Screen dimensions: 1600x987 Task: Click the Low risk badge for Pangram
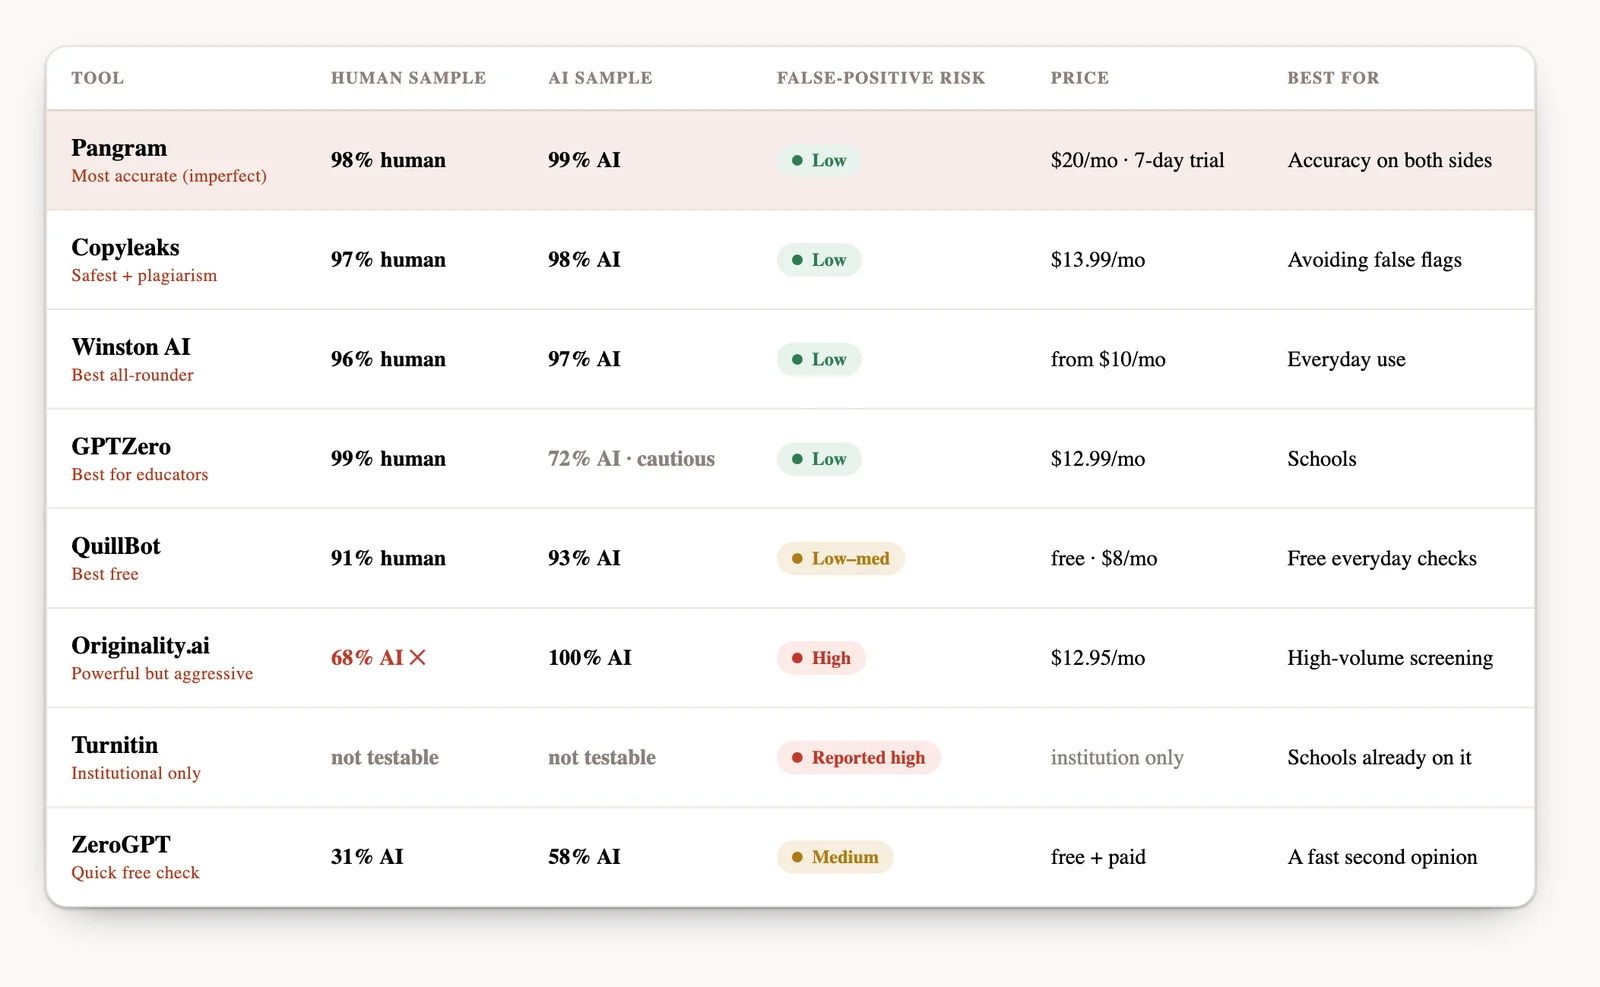(x=819, y=160)
